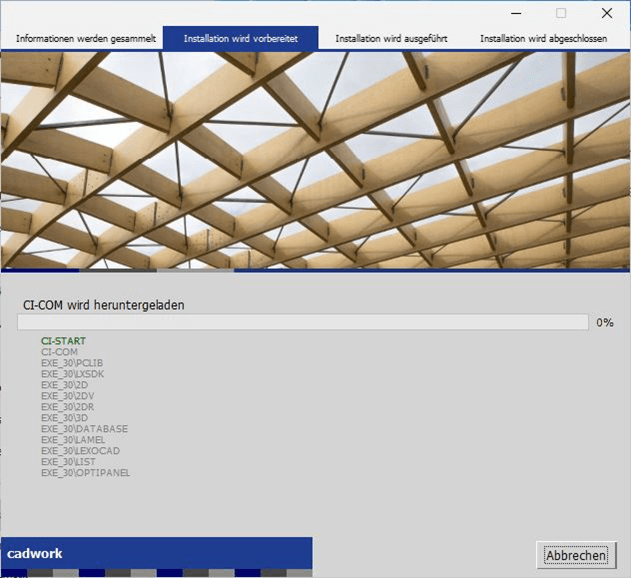Click the cadwork logo banner
This screenshot has height=578, width=631.
156,553
